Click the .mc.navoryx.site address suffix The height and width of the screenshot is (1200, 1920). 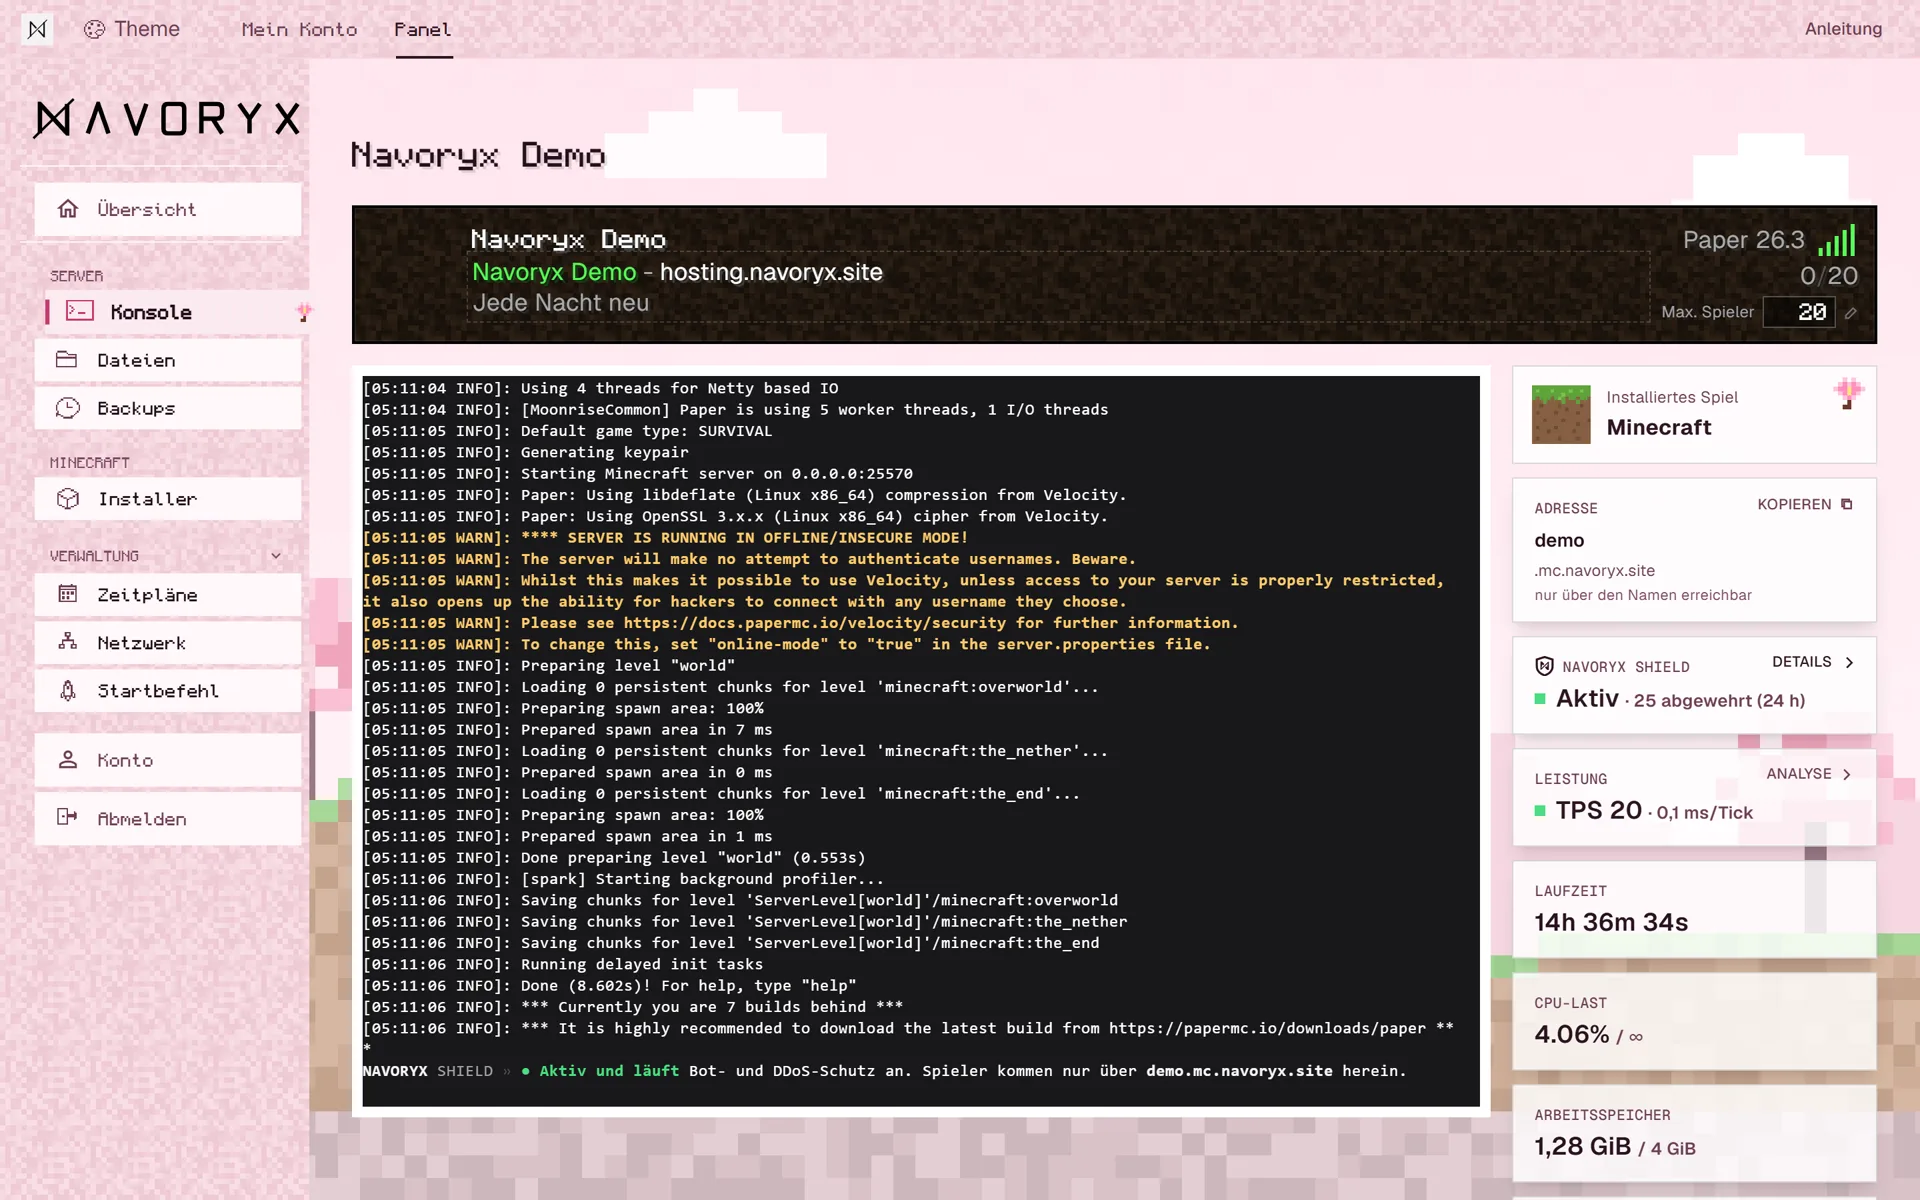coord(1594,570)
